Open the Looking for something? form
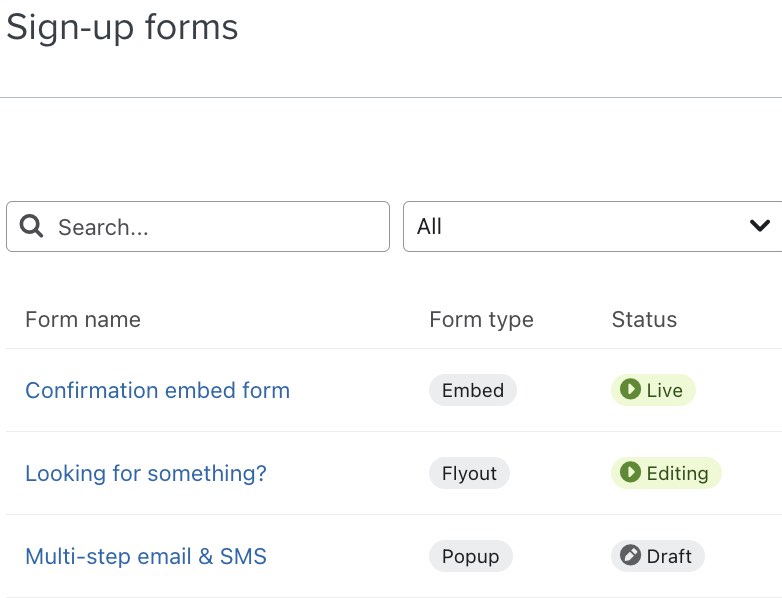The image size is (782, 598). 146,473
